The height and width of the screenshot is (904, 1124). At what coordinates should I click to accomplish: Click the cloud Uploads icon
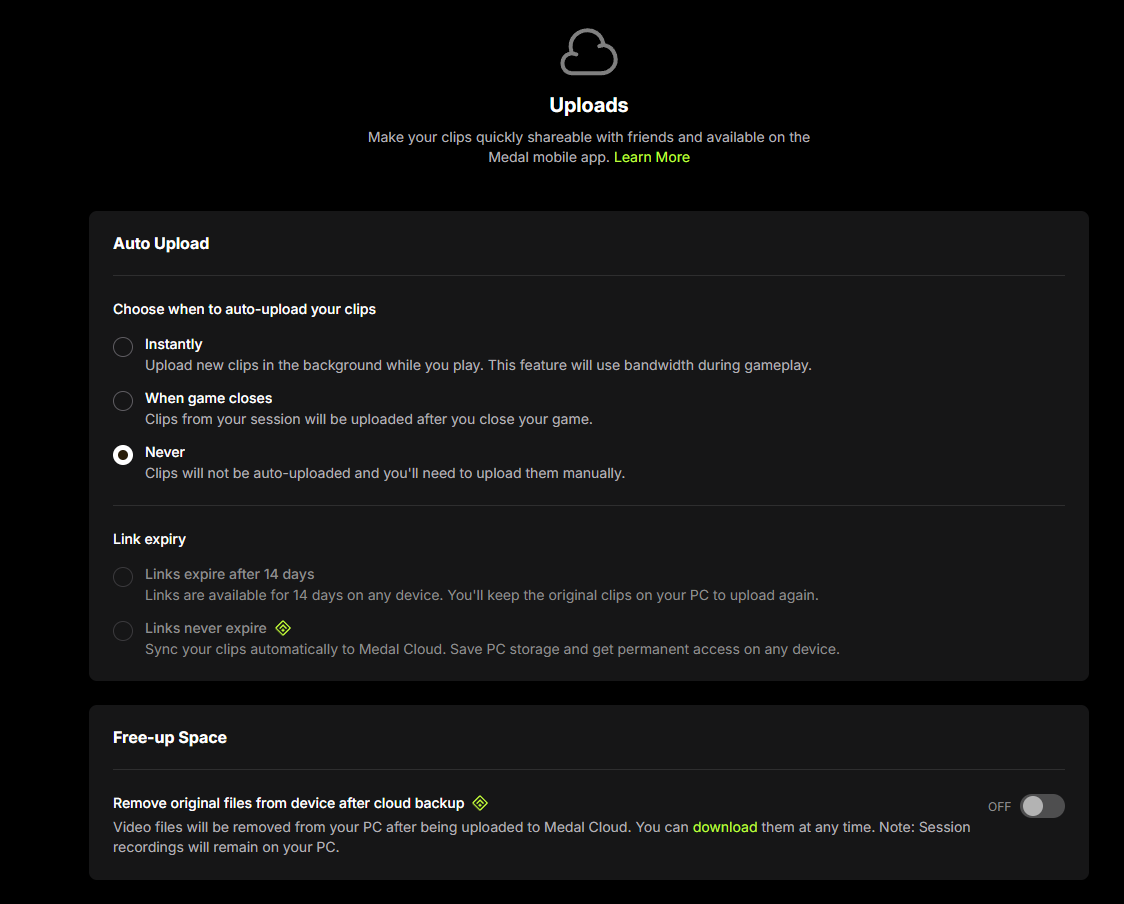click(589, 52)
